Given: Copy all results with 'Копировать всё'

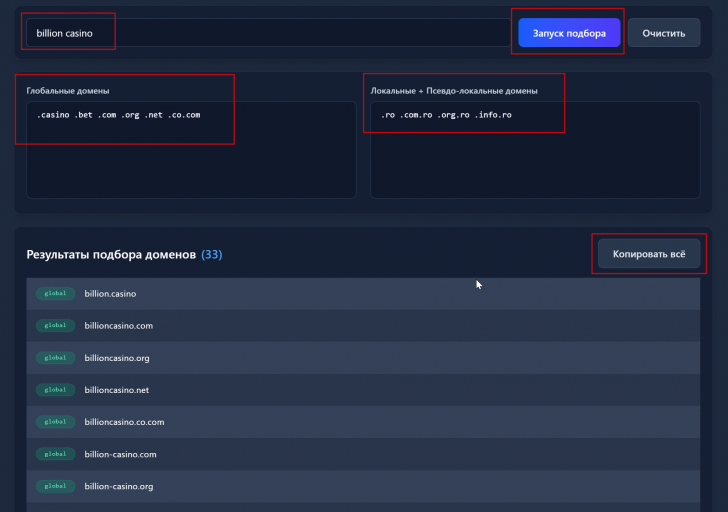Looking at the screenshot, I should pyautogui.click(x=649, y=254).
